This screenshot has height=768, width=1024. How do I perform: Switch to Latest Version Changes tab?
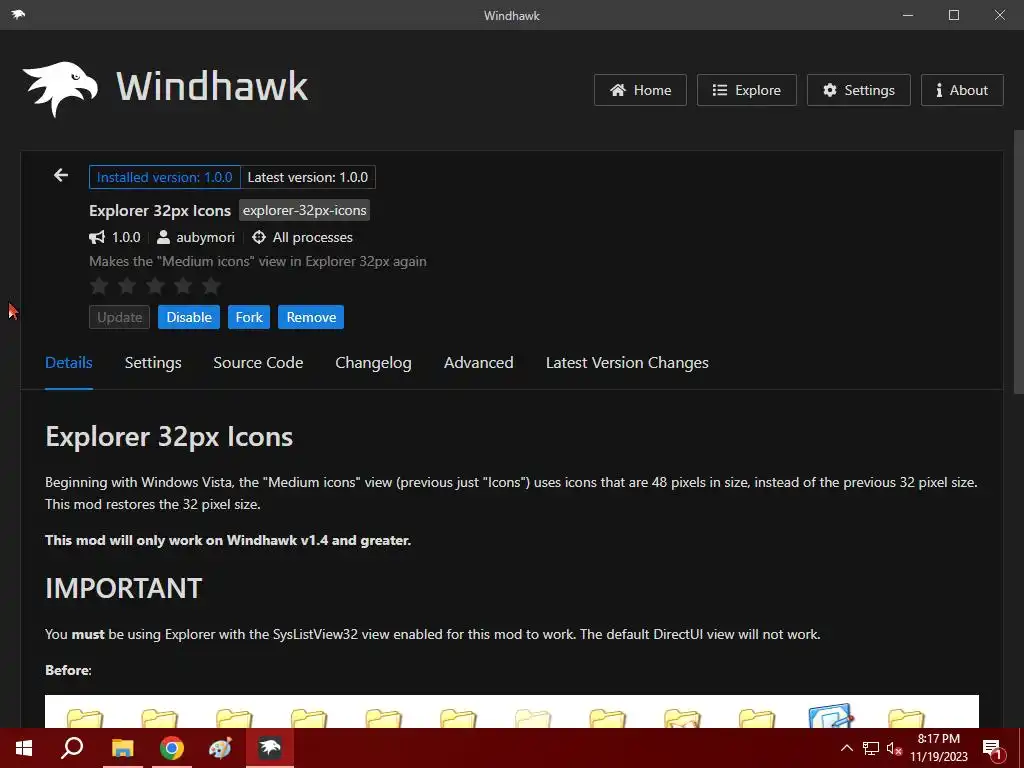tap(627, 362)
